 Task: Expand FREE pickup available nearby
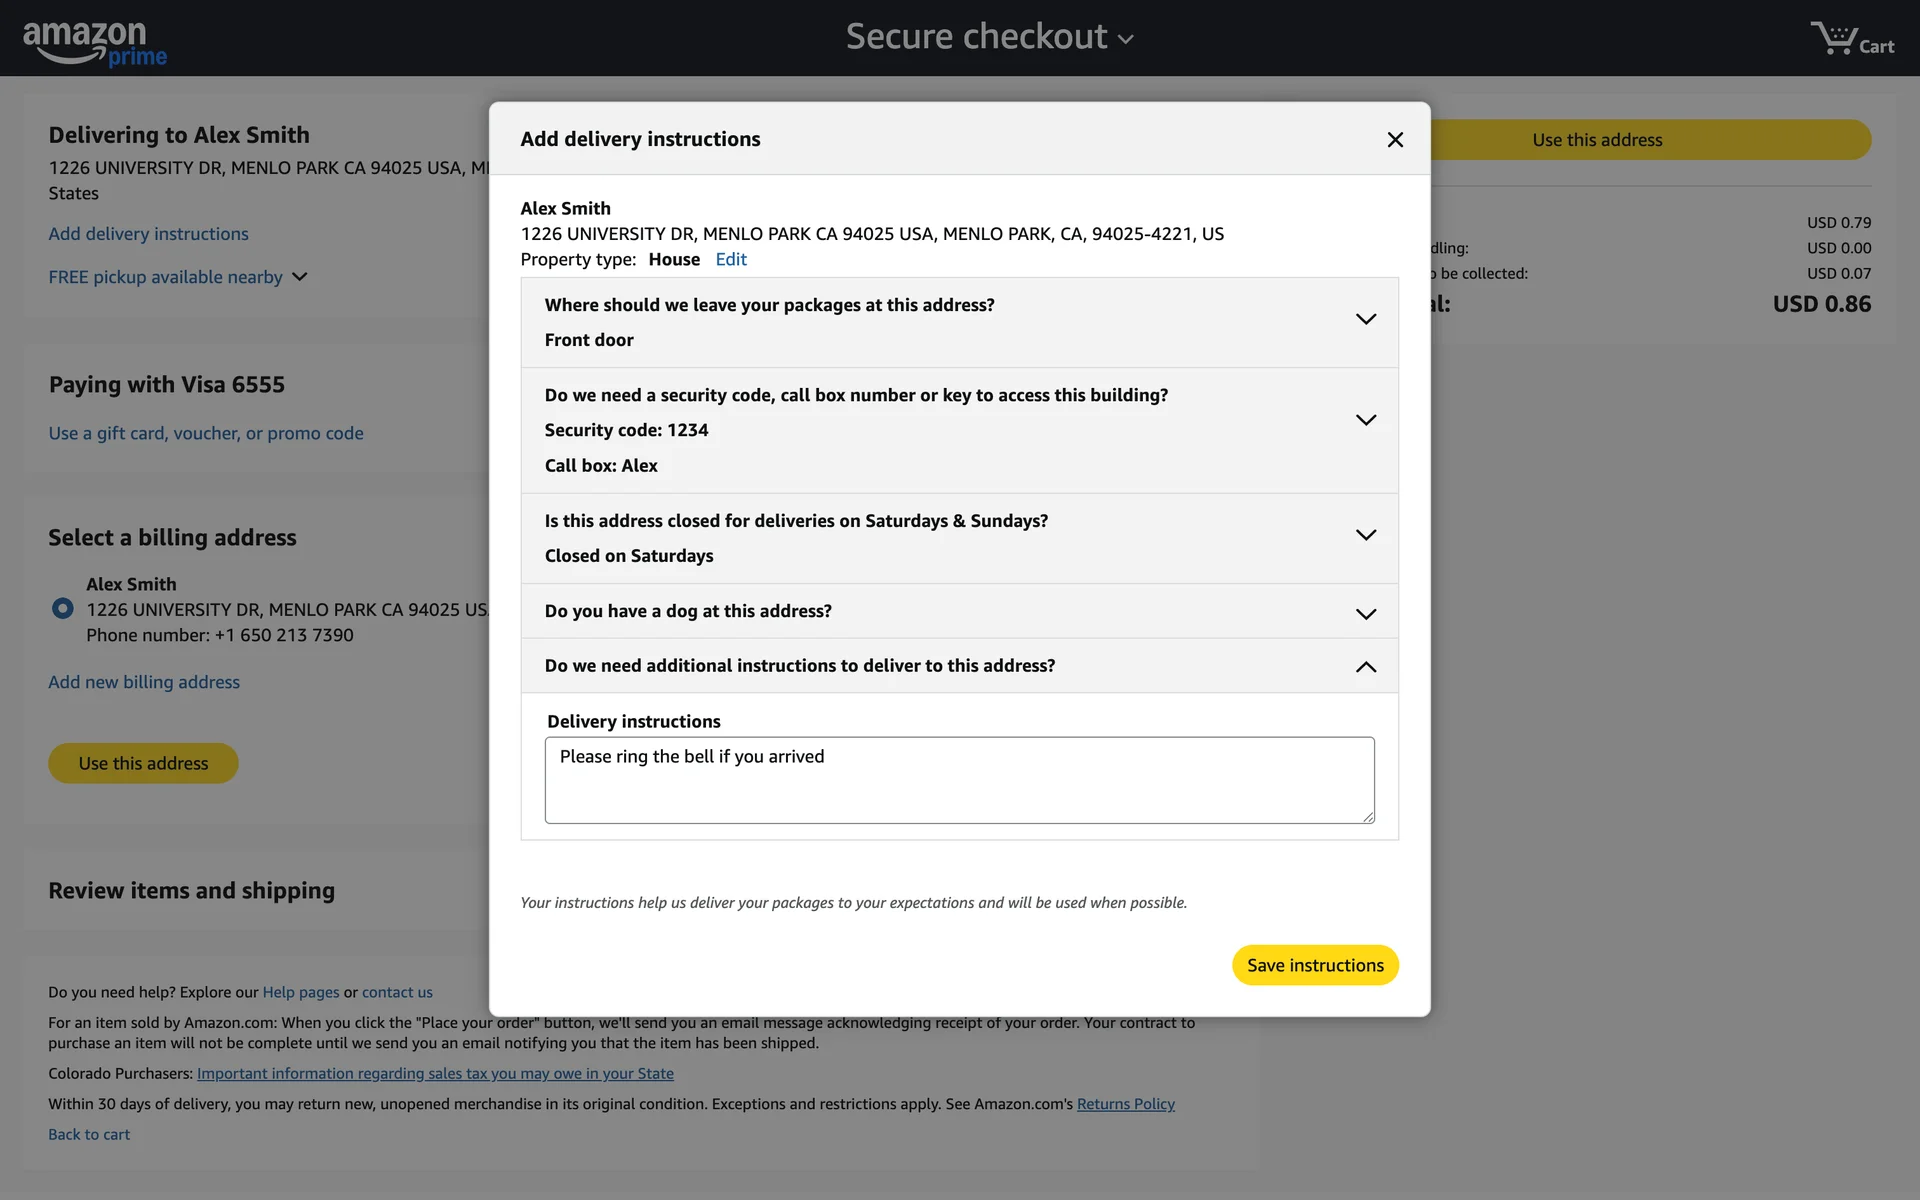click(x=178, y=277)
